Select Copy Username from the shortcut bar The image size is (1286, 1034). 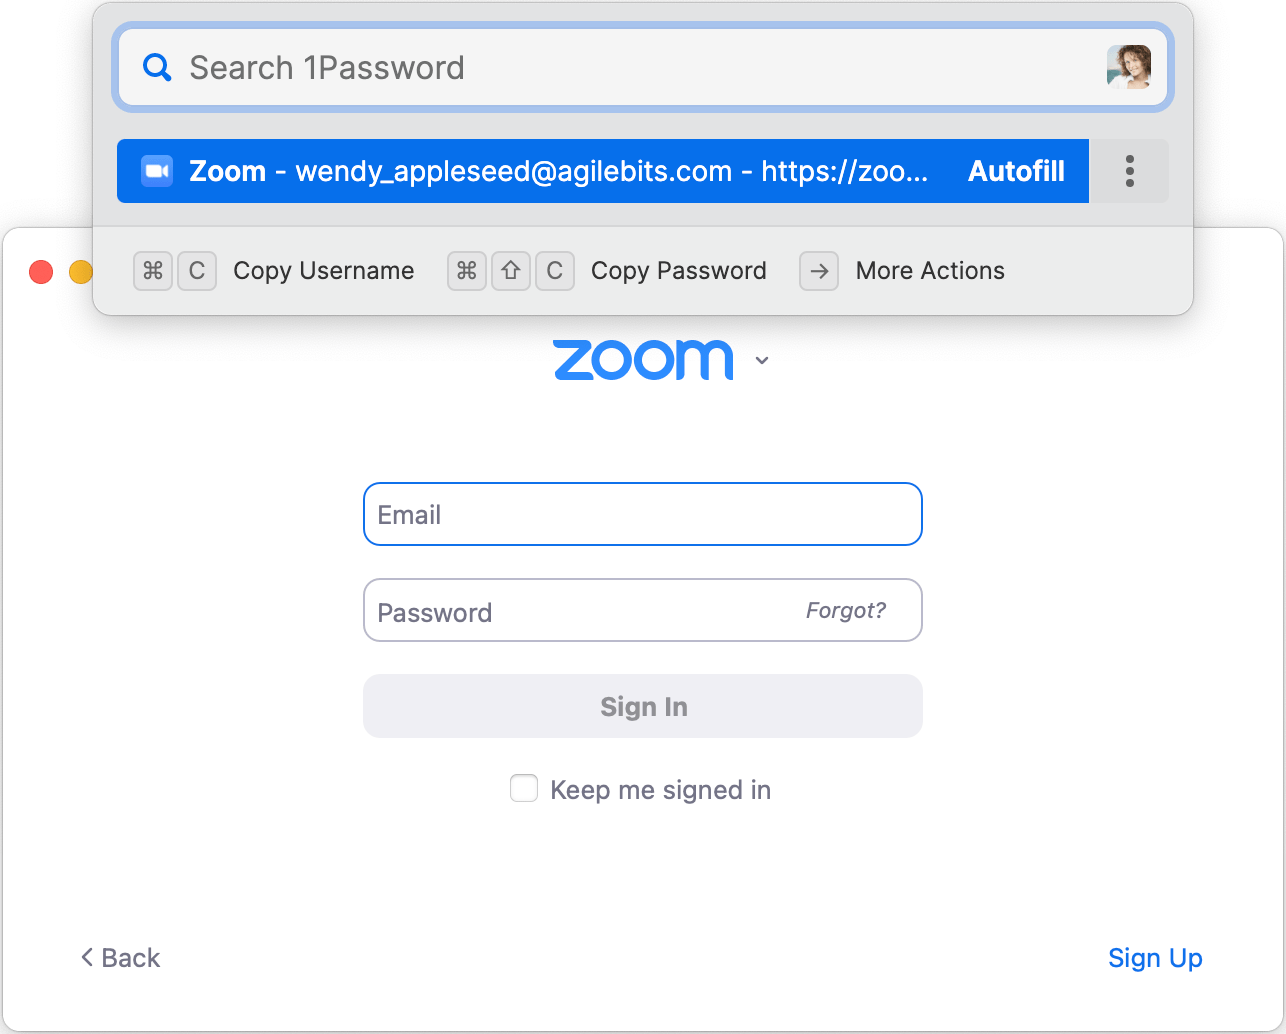tap(323, 270)
